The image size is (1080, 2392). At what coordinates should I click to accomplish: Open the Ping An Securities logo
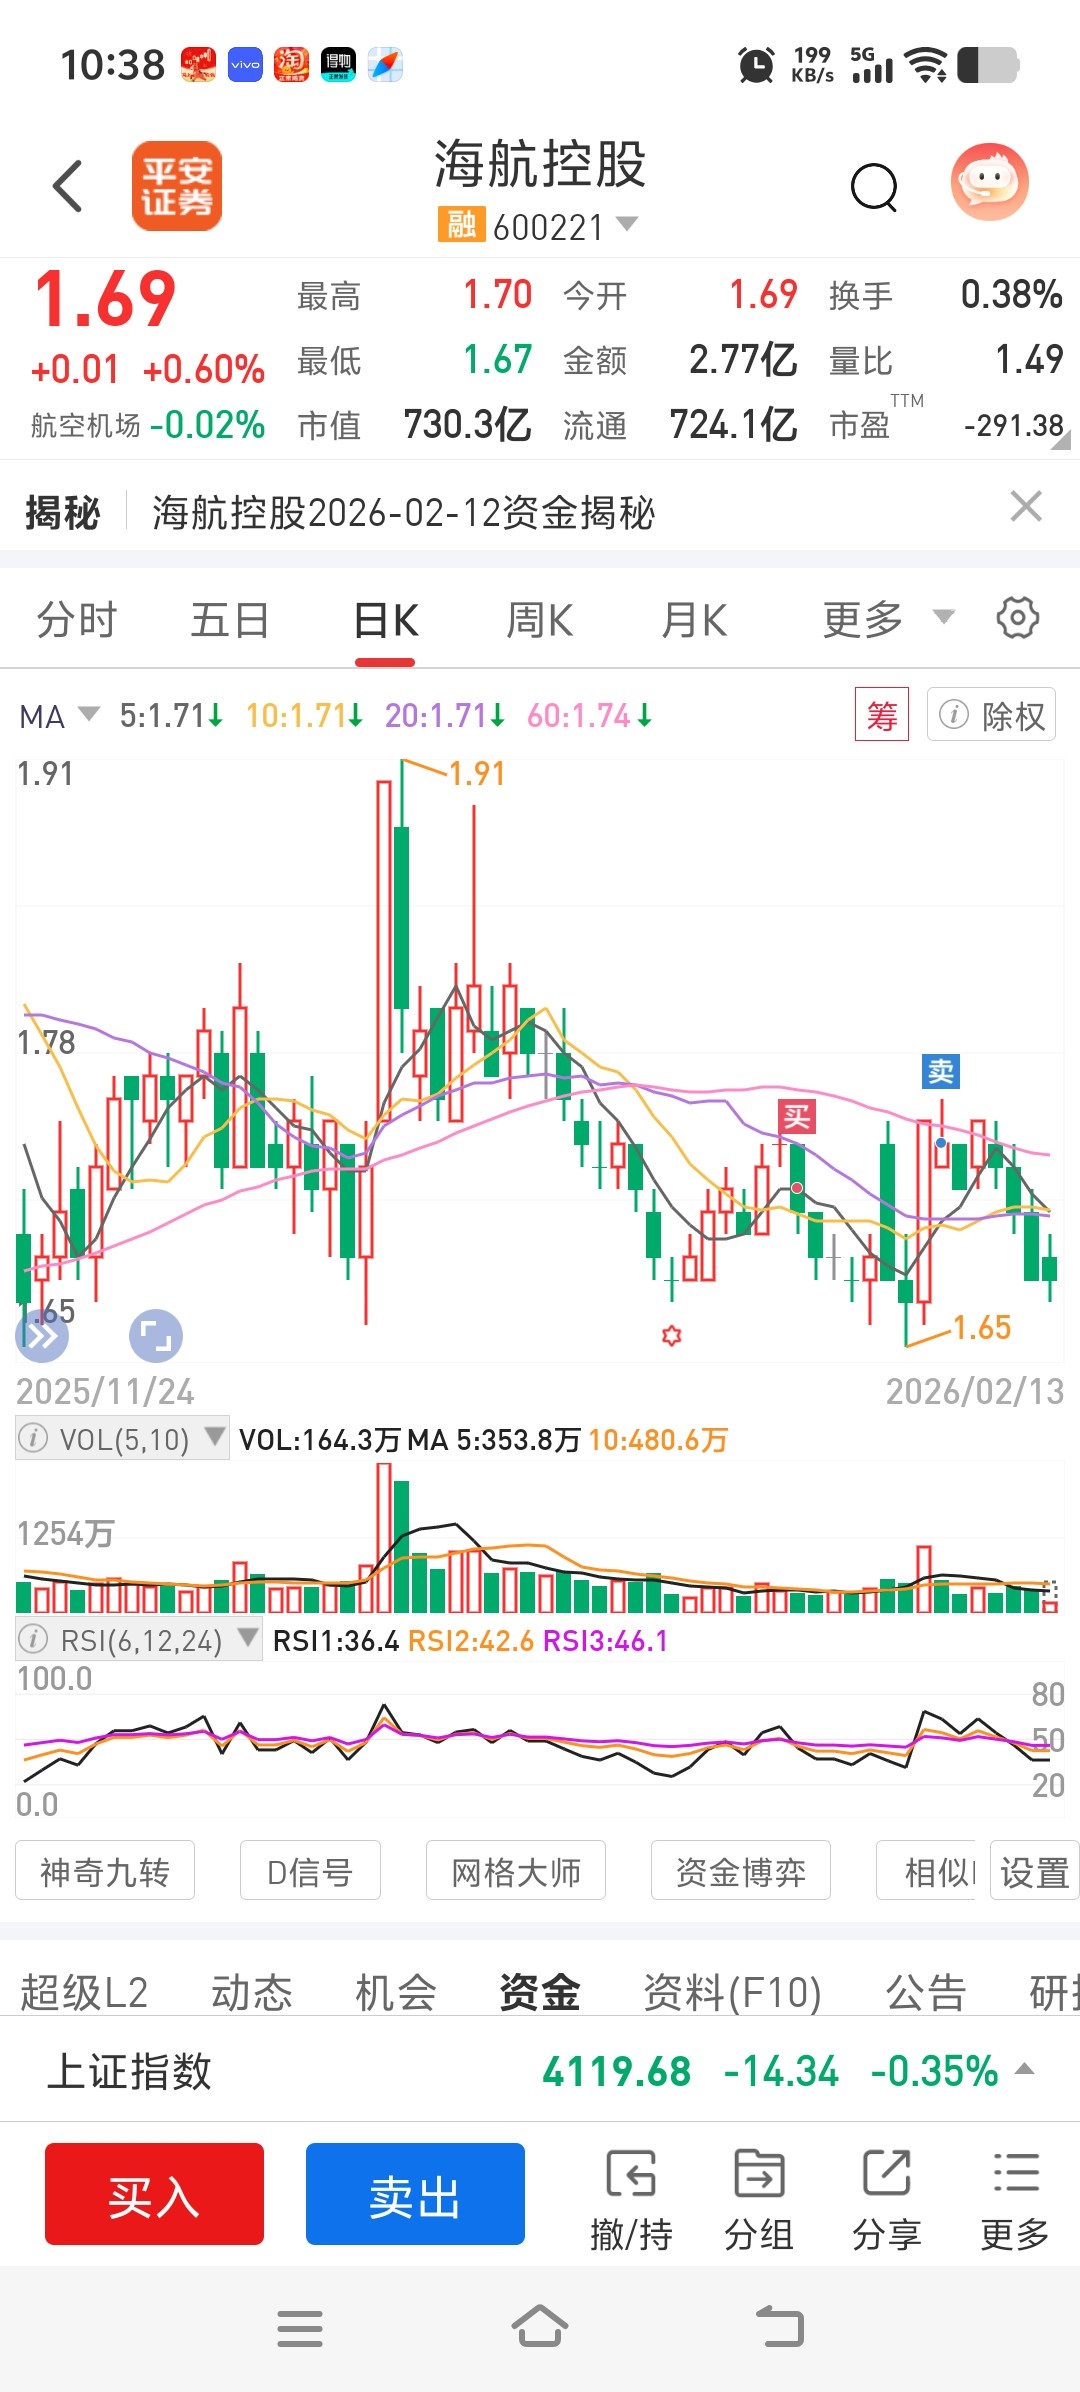(177, 186)
